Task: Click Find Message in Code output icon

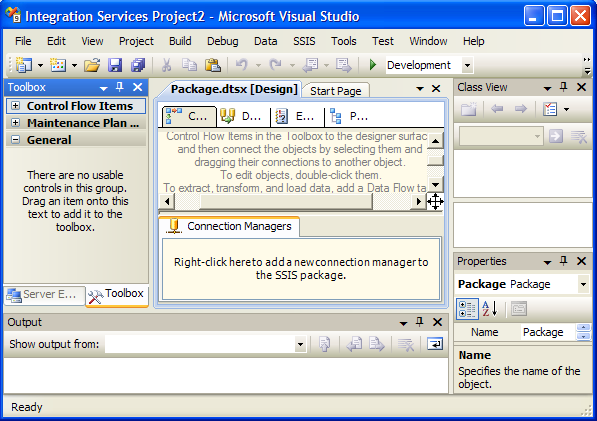Action: pyautogui.click(x=324, y=344)
